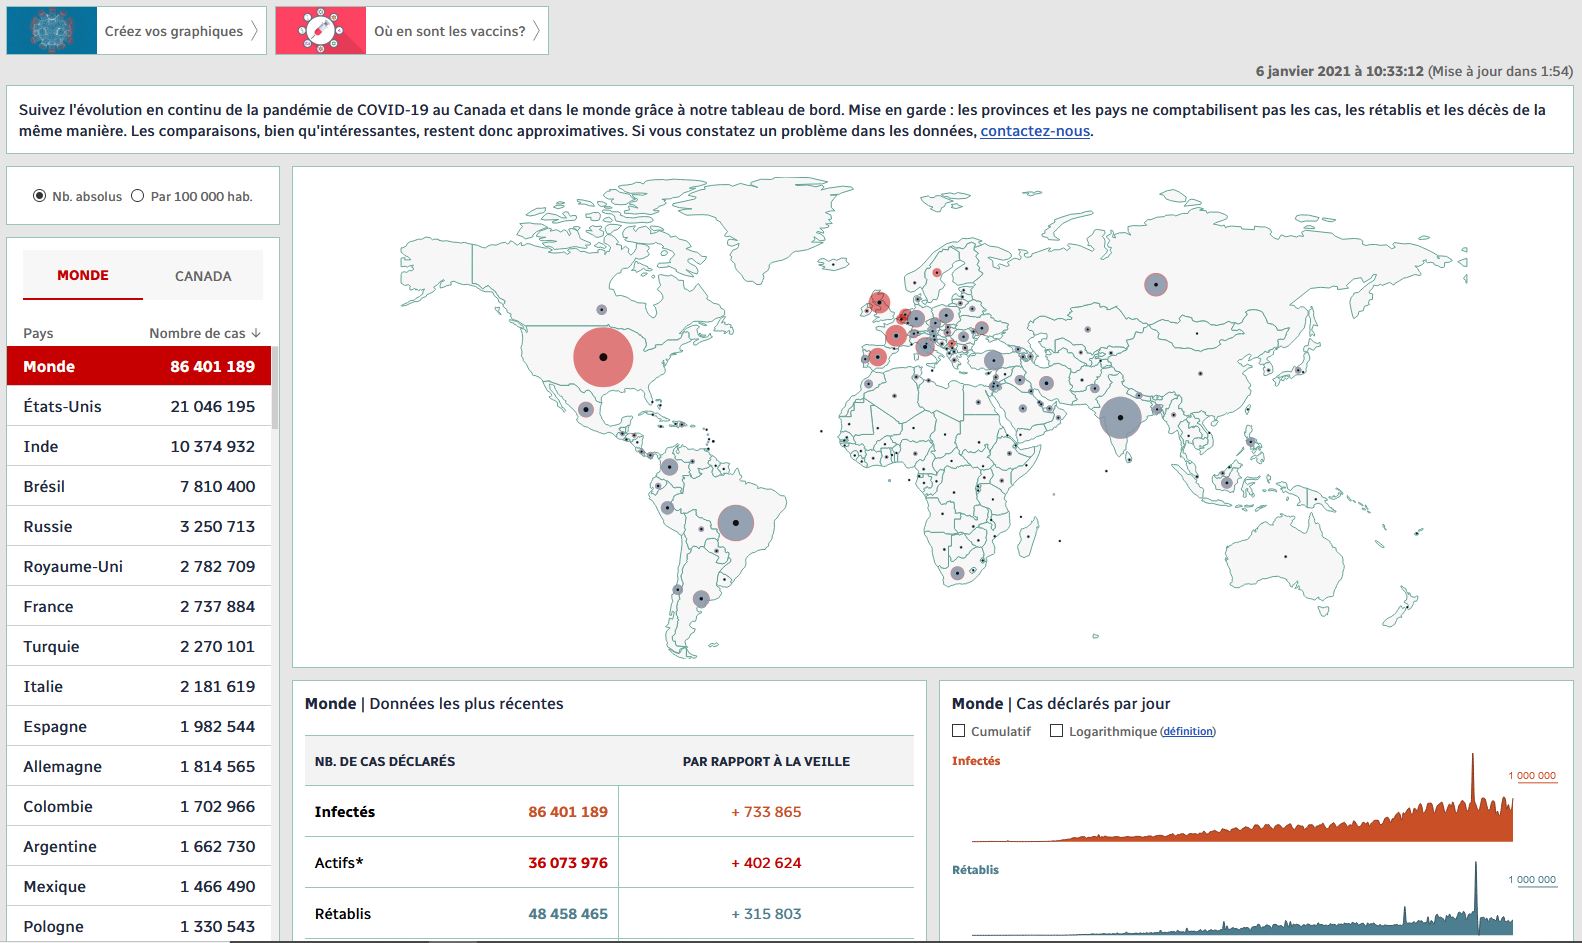The image size is (1582, 943).
Task: Click the Peru bubble on the map
Action: 667,508
